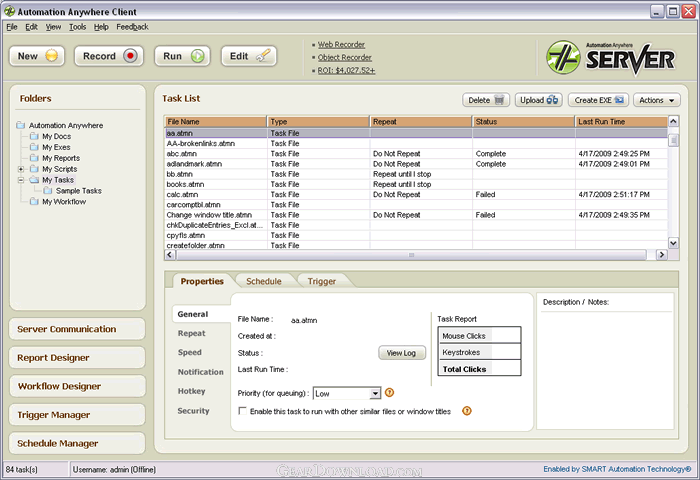Select the My Docs folder icon

tap(34, 136)
